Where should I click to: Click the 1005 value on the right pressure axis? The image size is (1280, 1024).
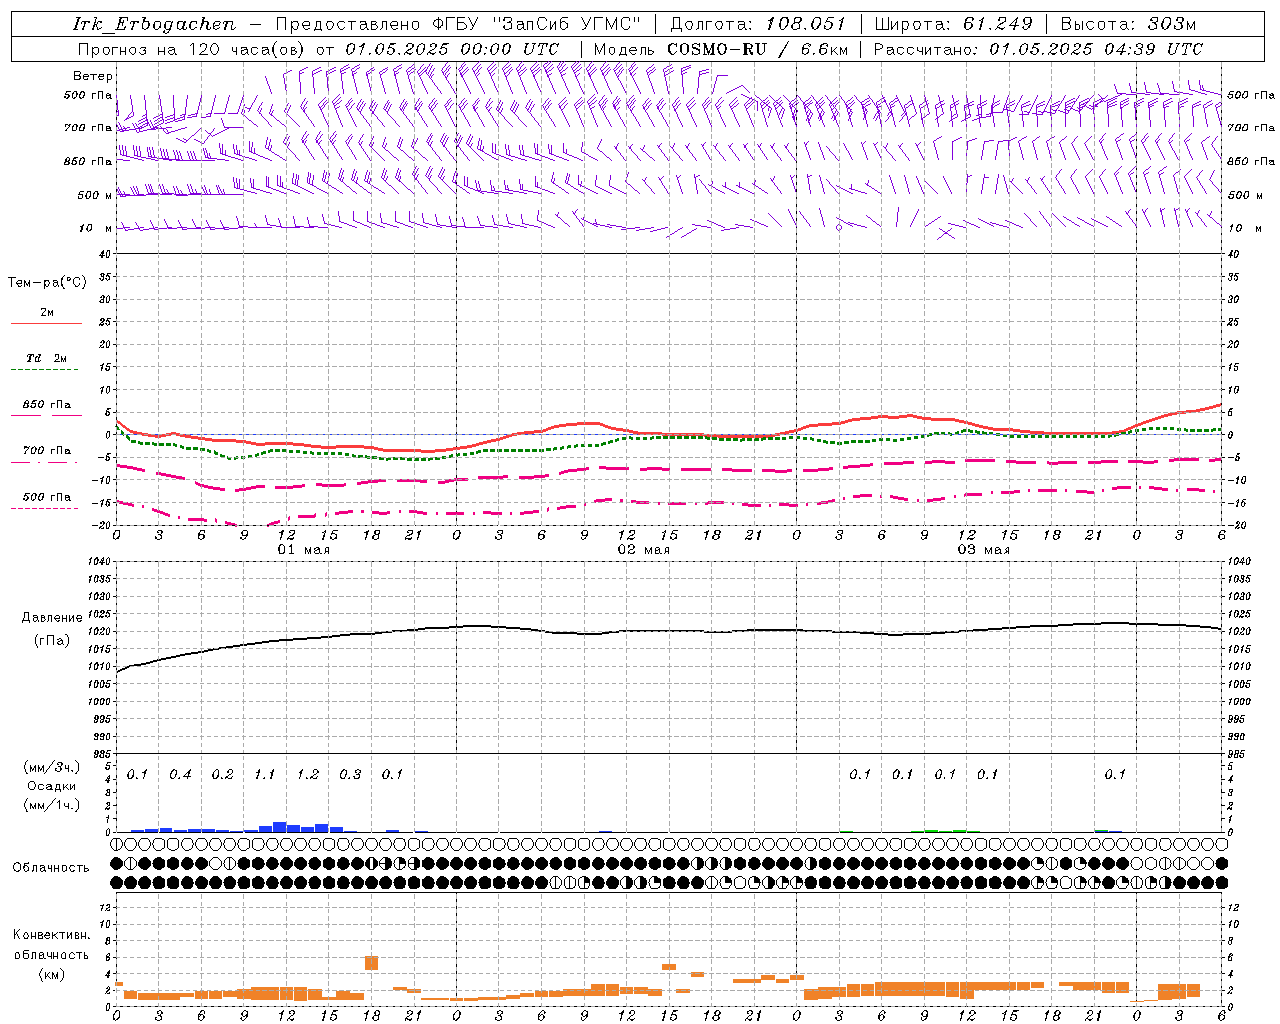[x=1238, y=684]
